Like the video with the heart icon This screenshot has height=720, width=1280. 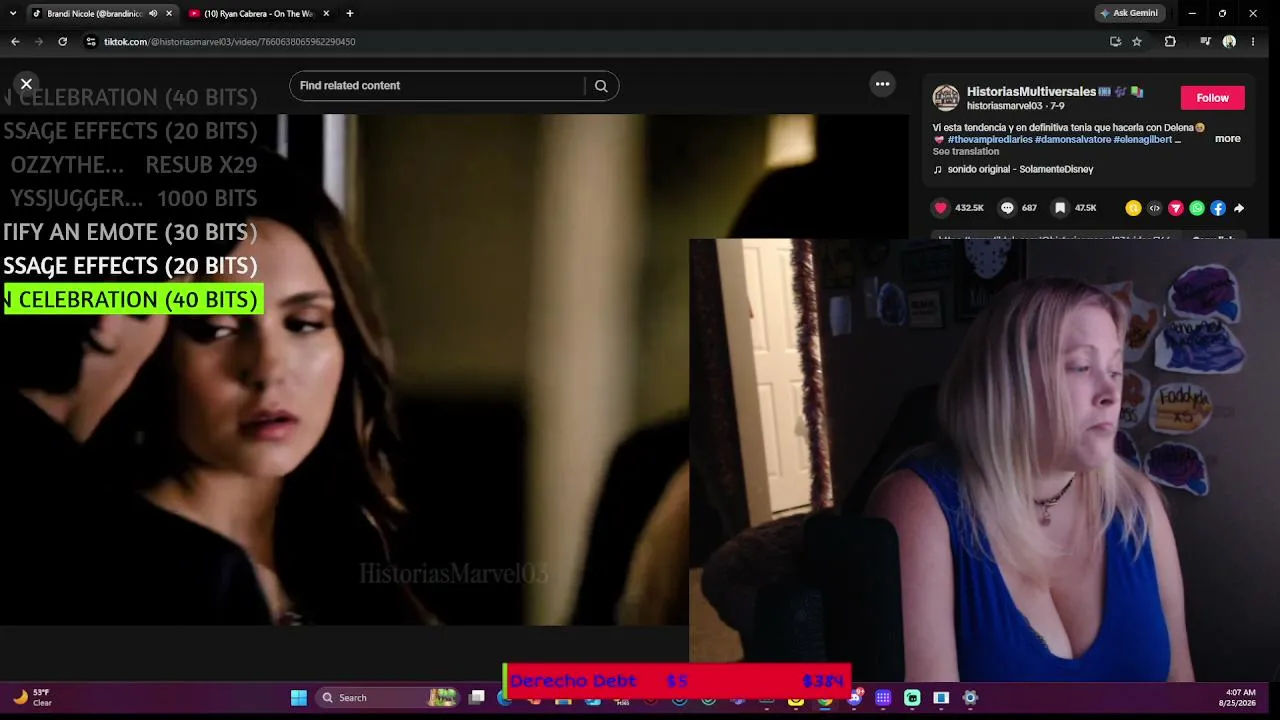[940, 208]
